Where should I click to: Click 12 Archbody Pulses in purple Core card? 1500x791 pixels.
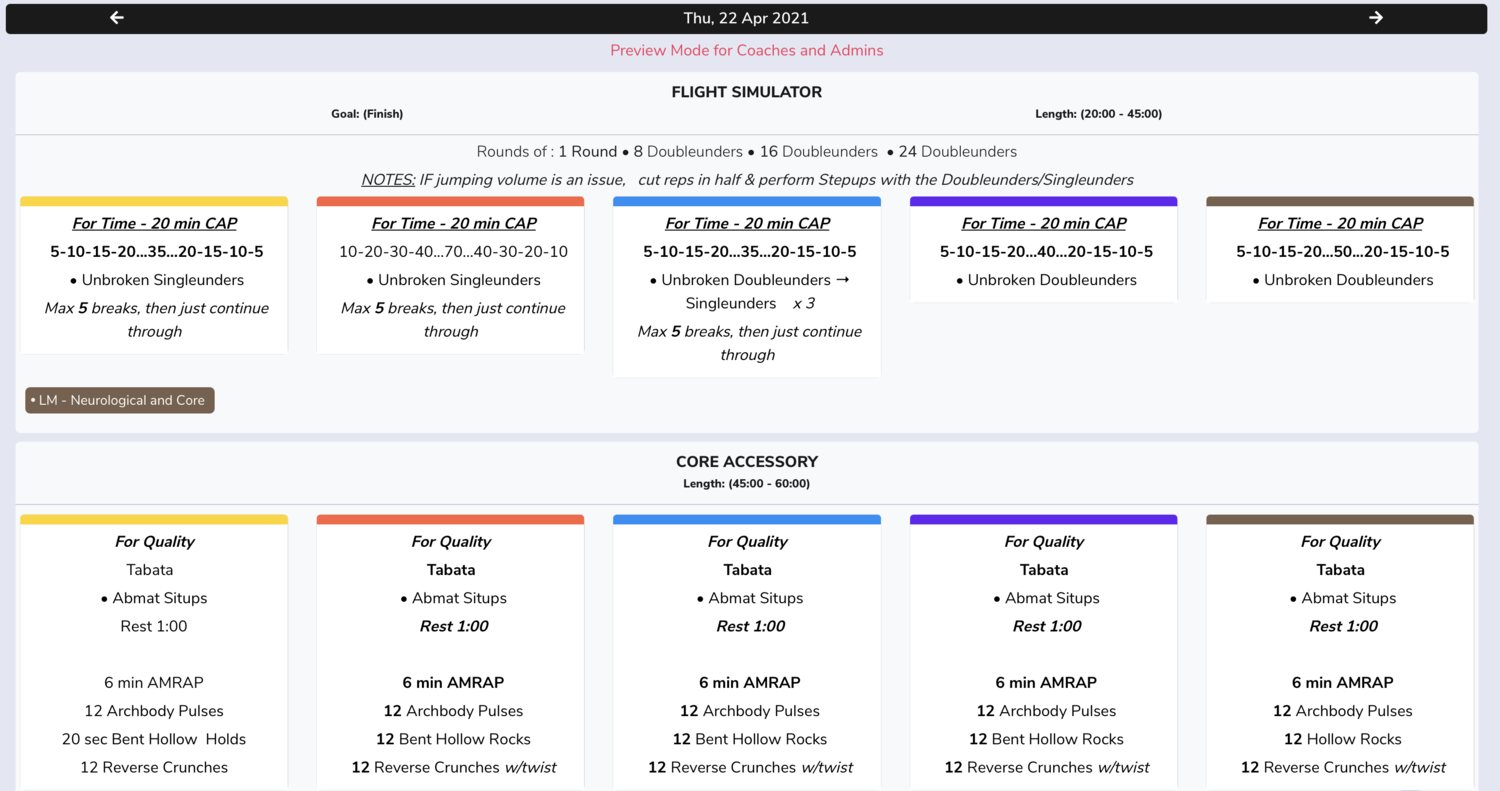pos(1046,711)
